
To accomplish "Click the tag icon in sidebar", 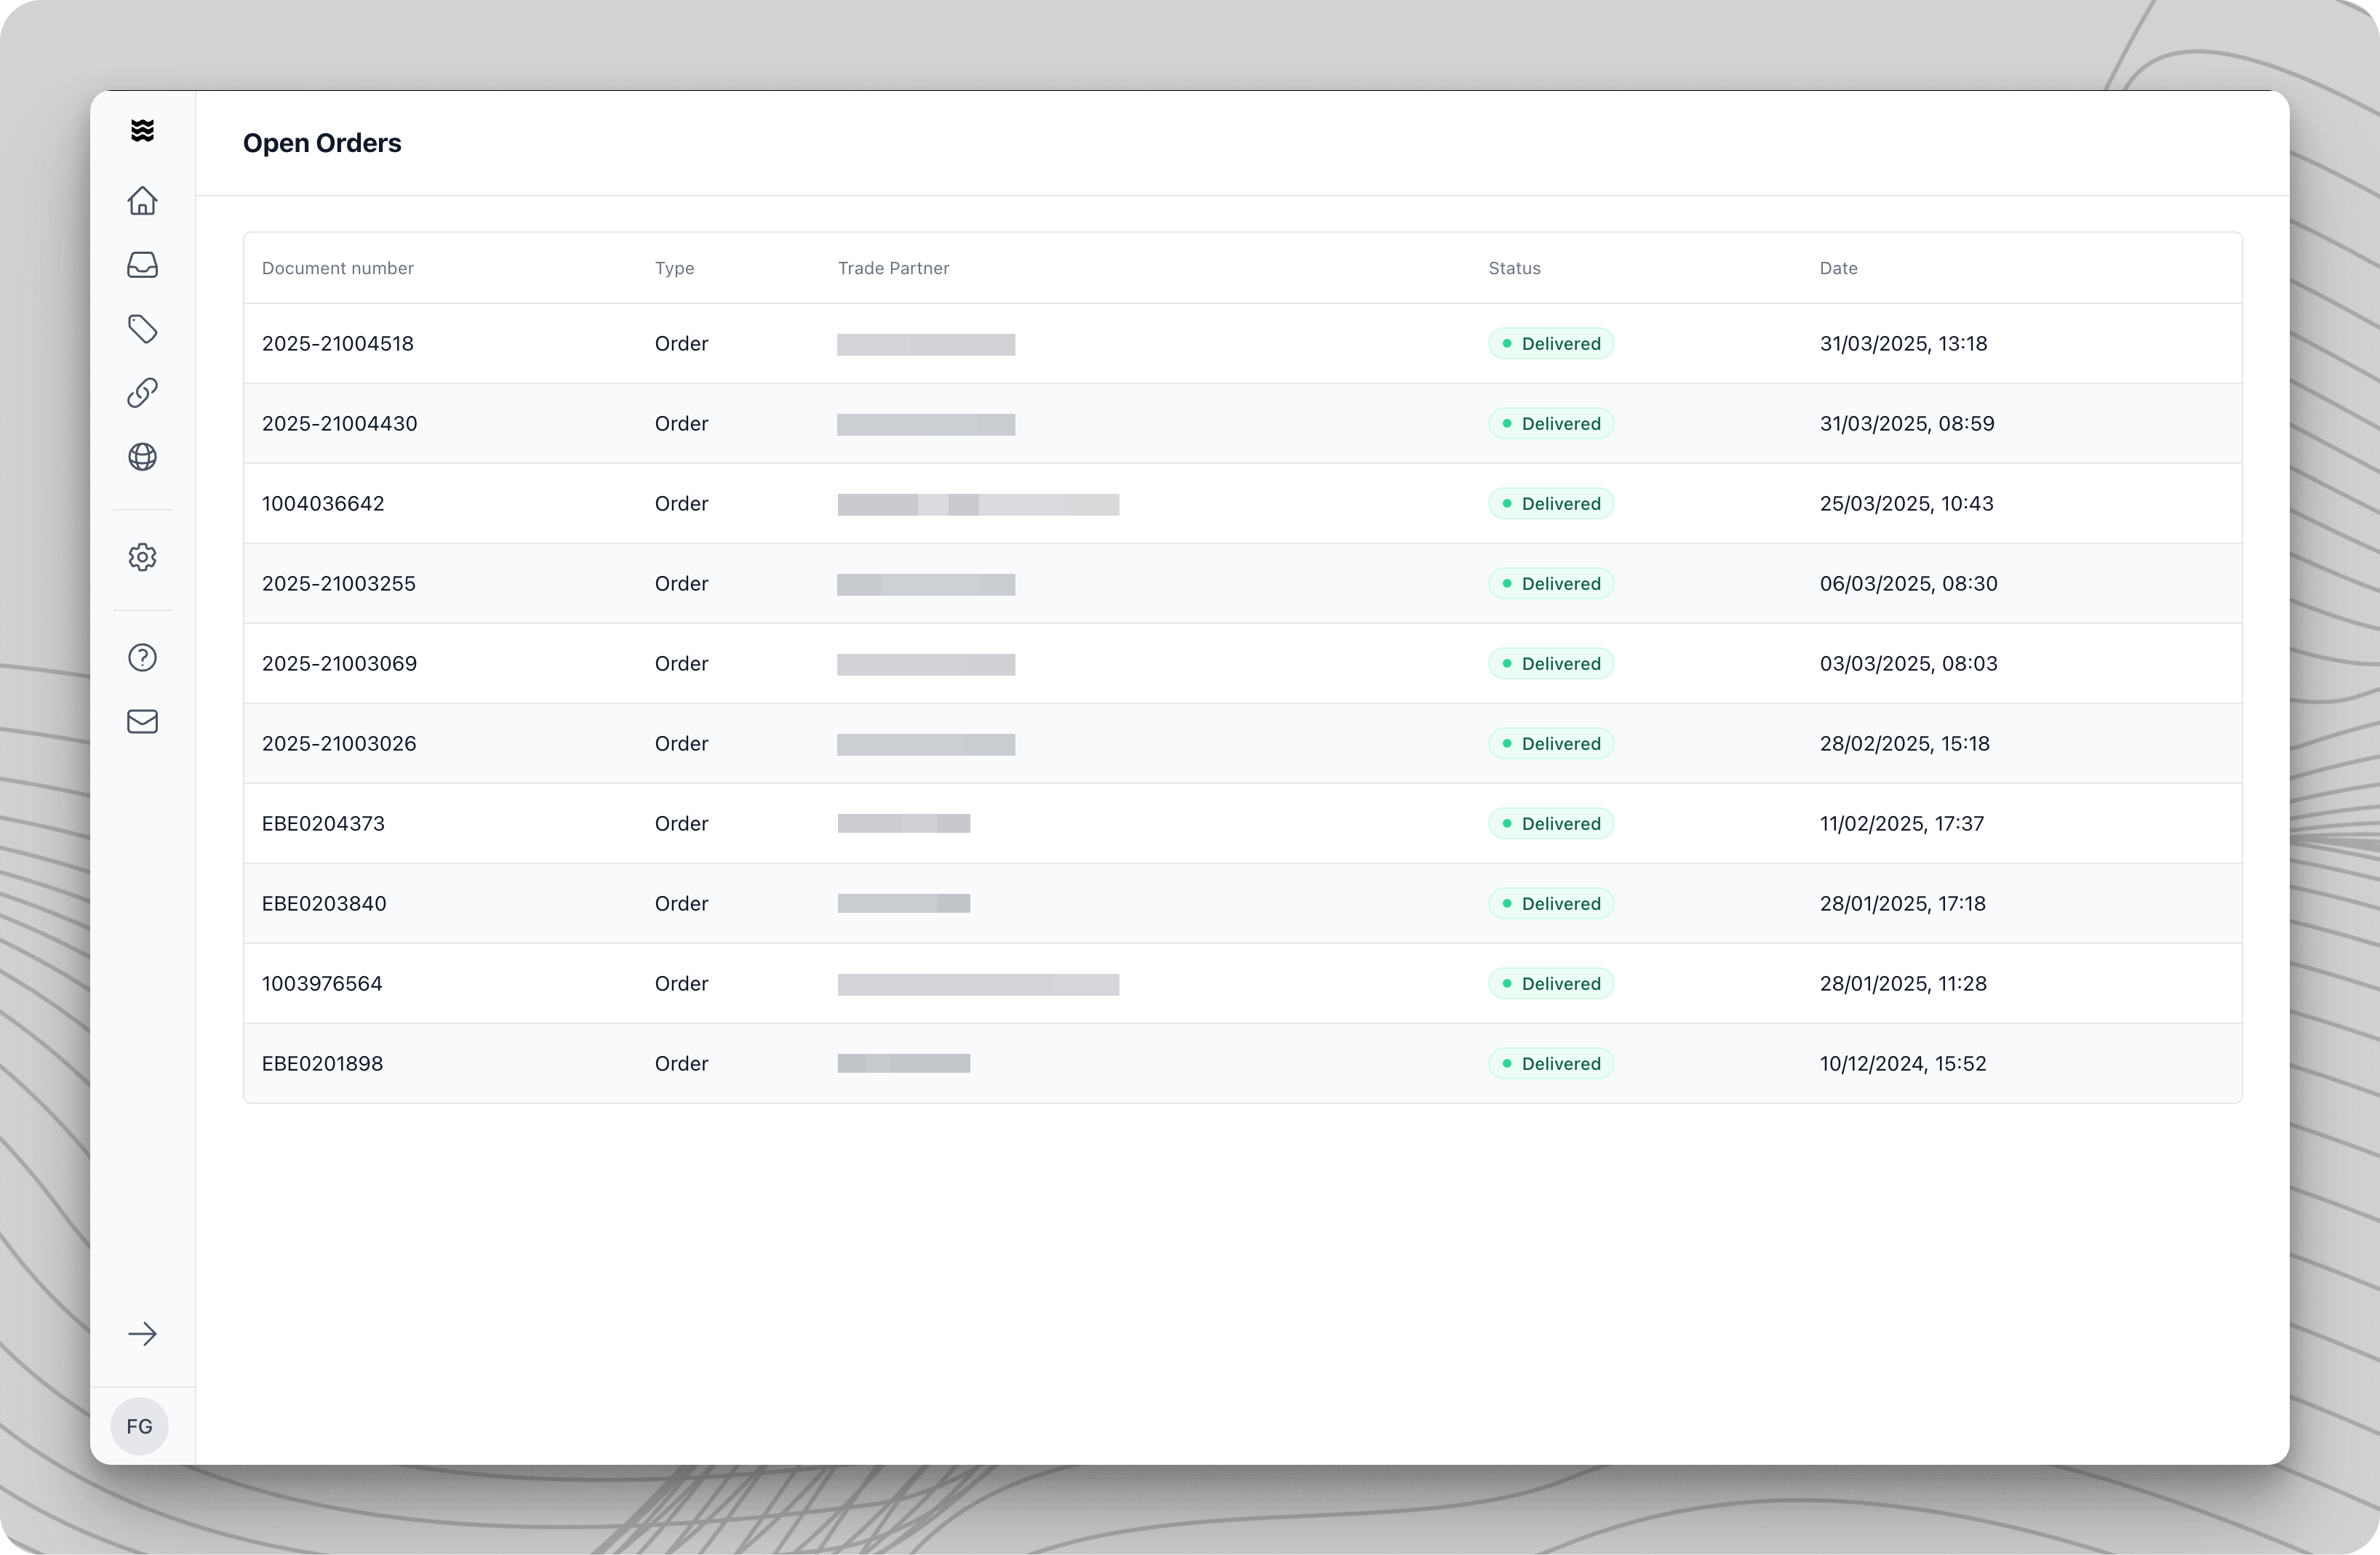I will (142, 329).
